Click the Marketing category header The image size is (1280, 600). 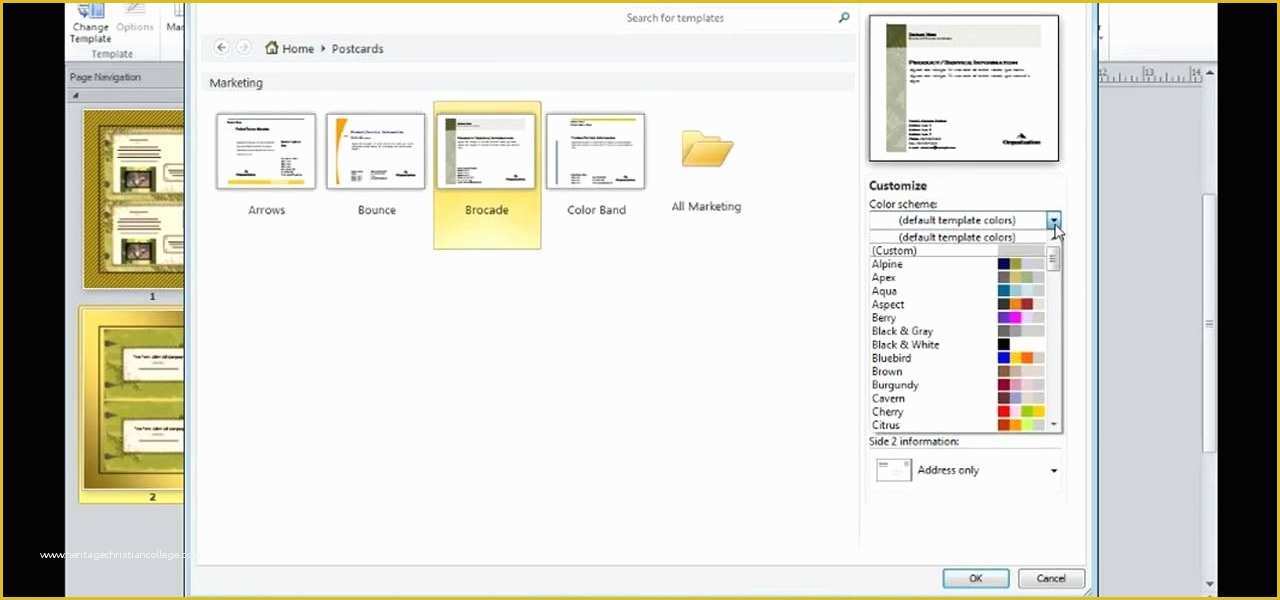(236, 83)
